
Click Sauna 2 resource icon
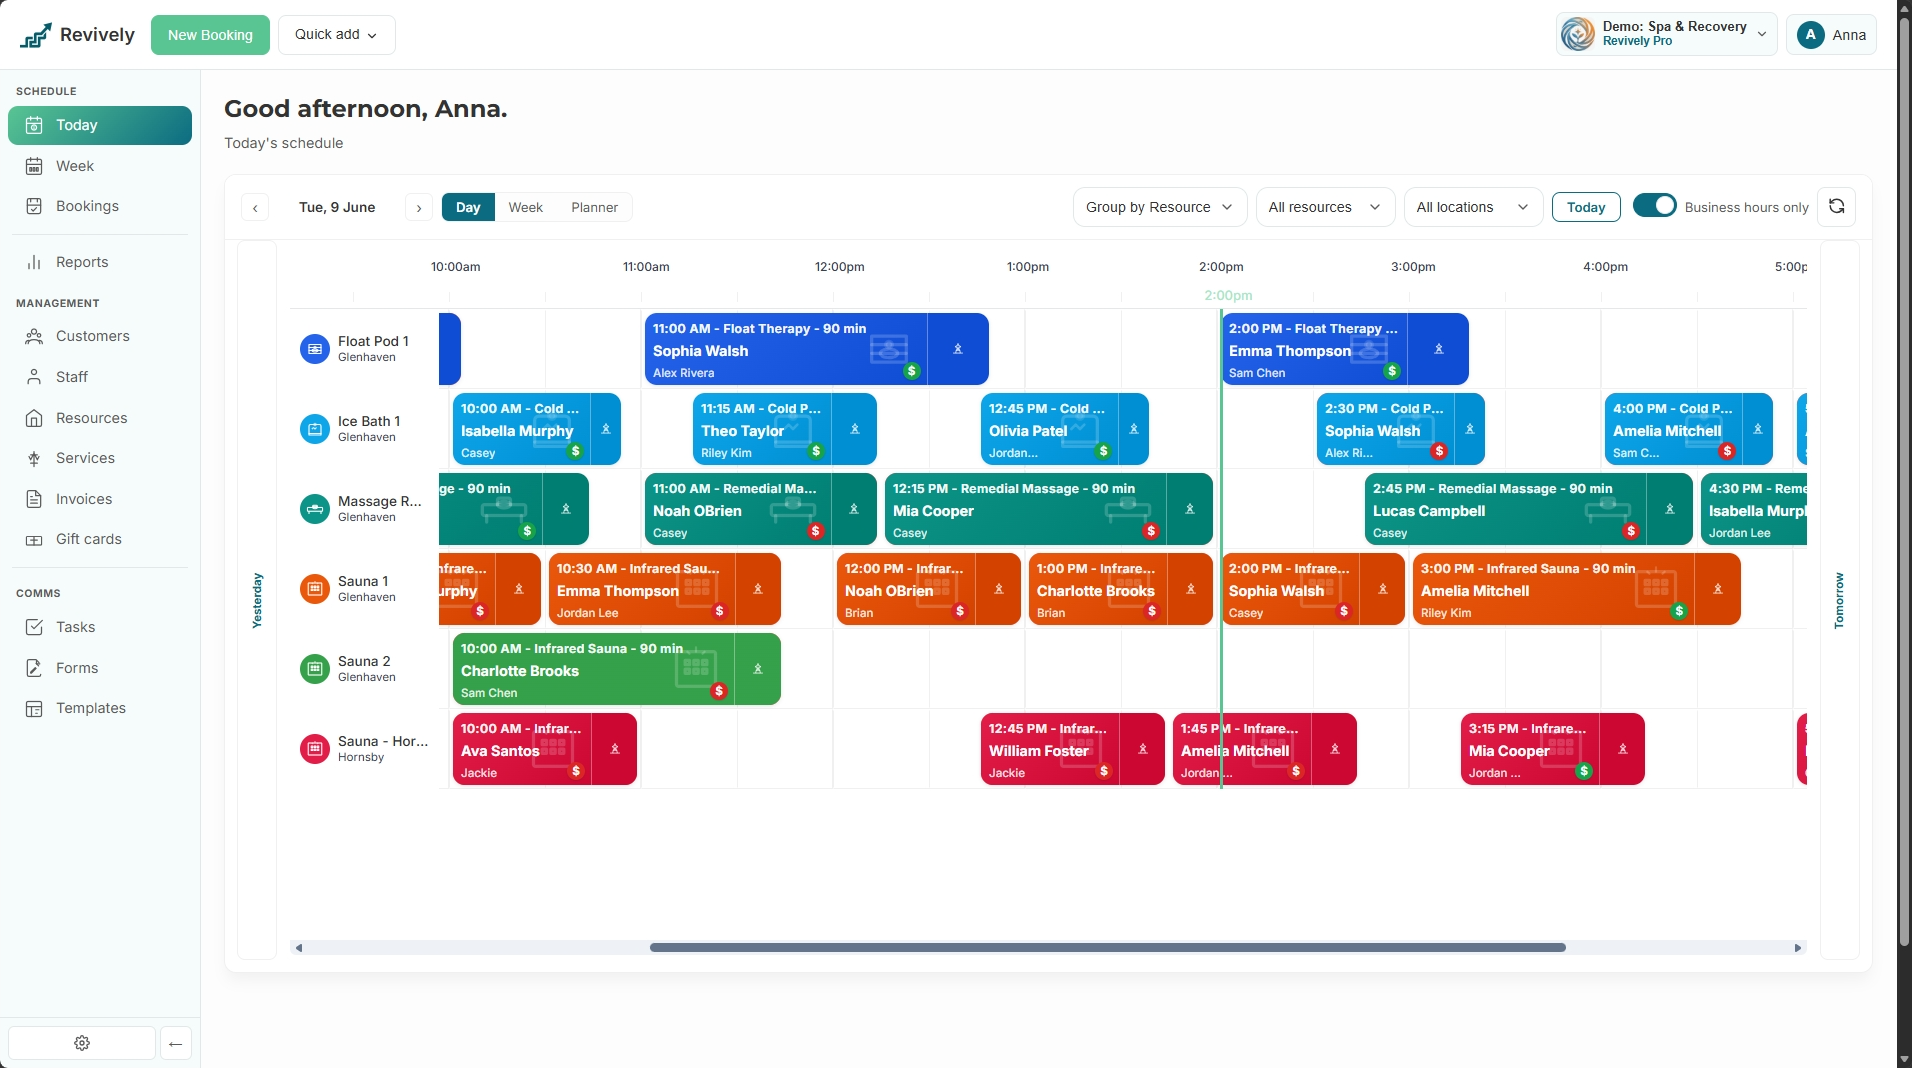pyautogui.click(x=315, y=669)
